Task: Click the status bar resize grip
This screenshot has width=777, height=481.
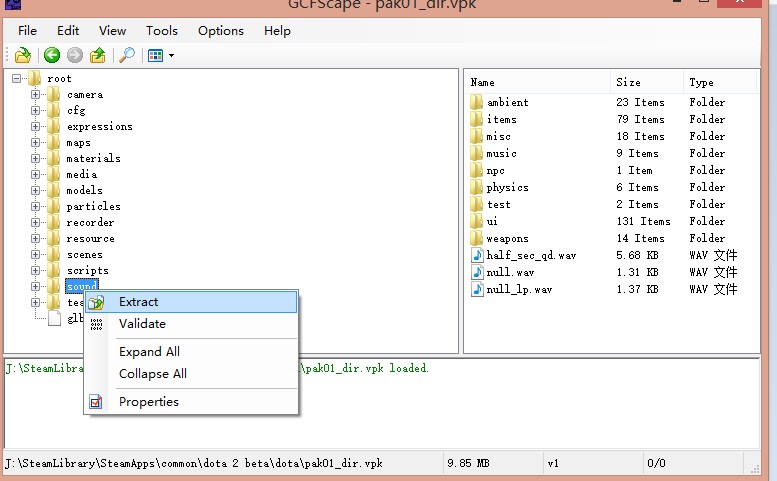Action: (755, 468)
